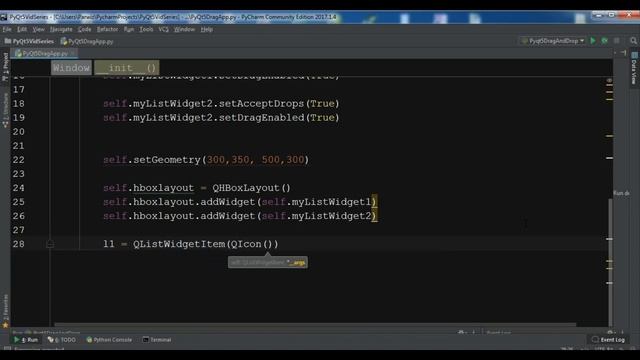This screenshot has height=360, width=640.
Task: Open the TODO tool window tab
Action: [62, 340]
